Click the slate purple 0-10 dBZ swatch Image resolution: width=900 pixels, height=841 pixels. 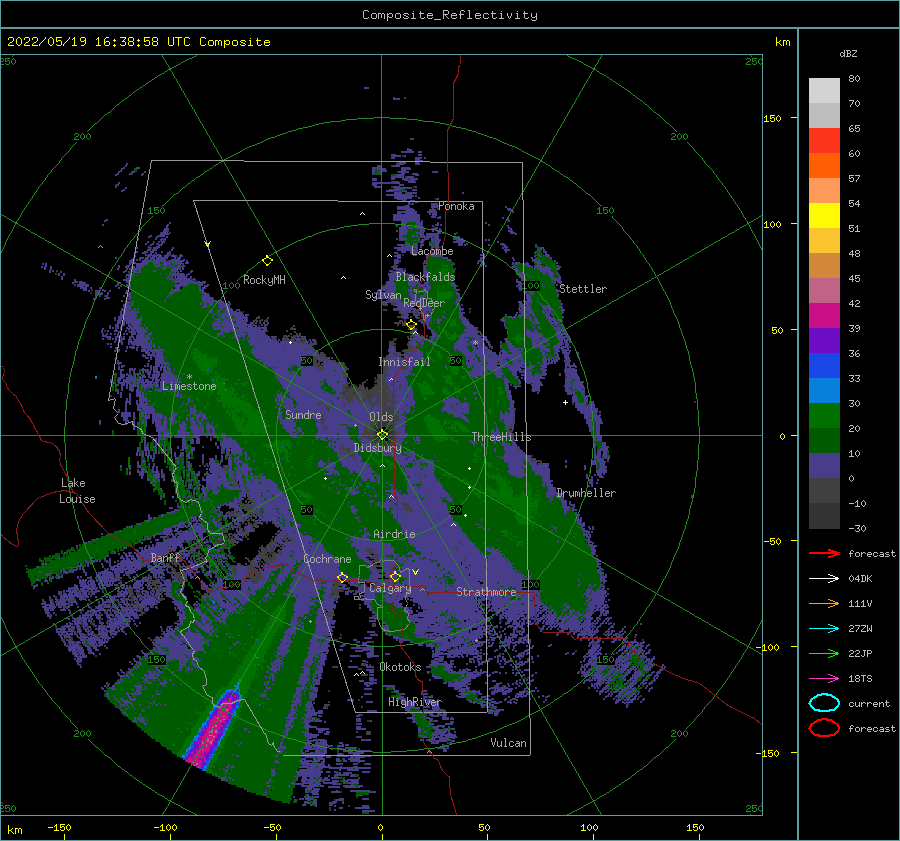pyautogui.click(x=824, y=466)
